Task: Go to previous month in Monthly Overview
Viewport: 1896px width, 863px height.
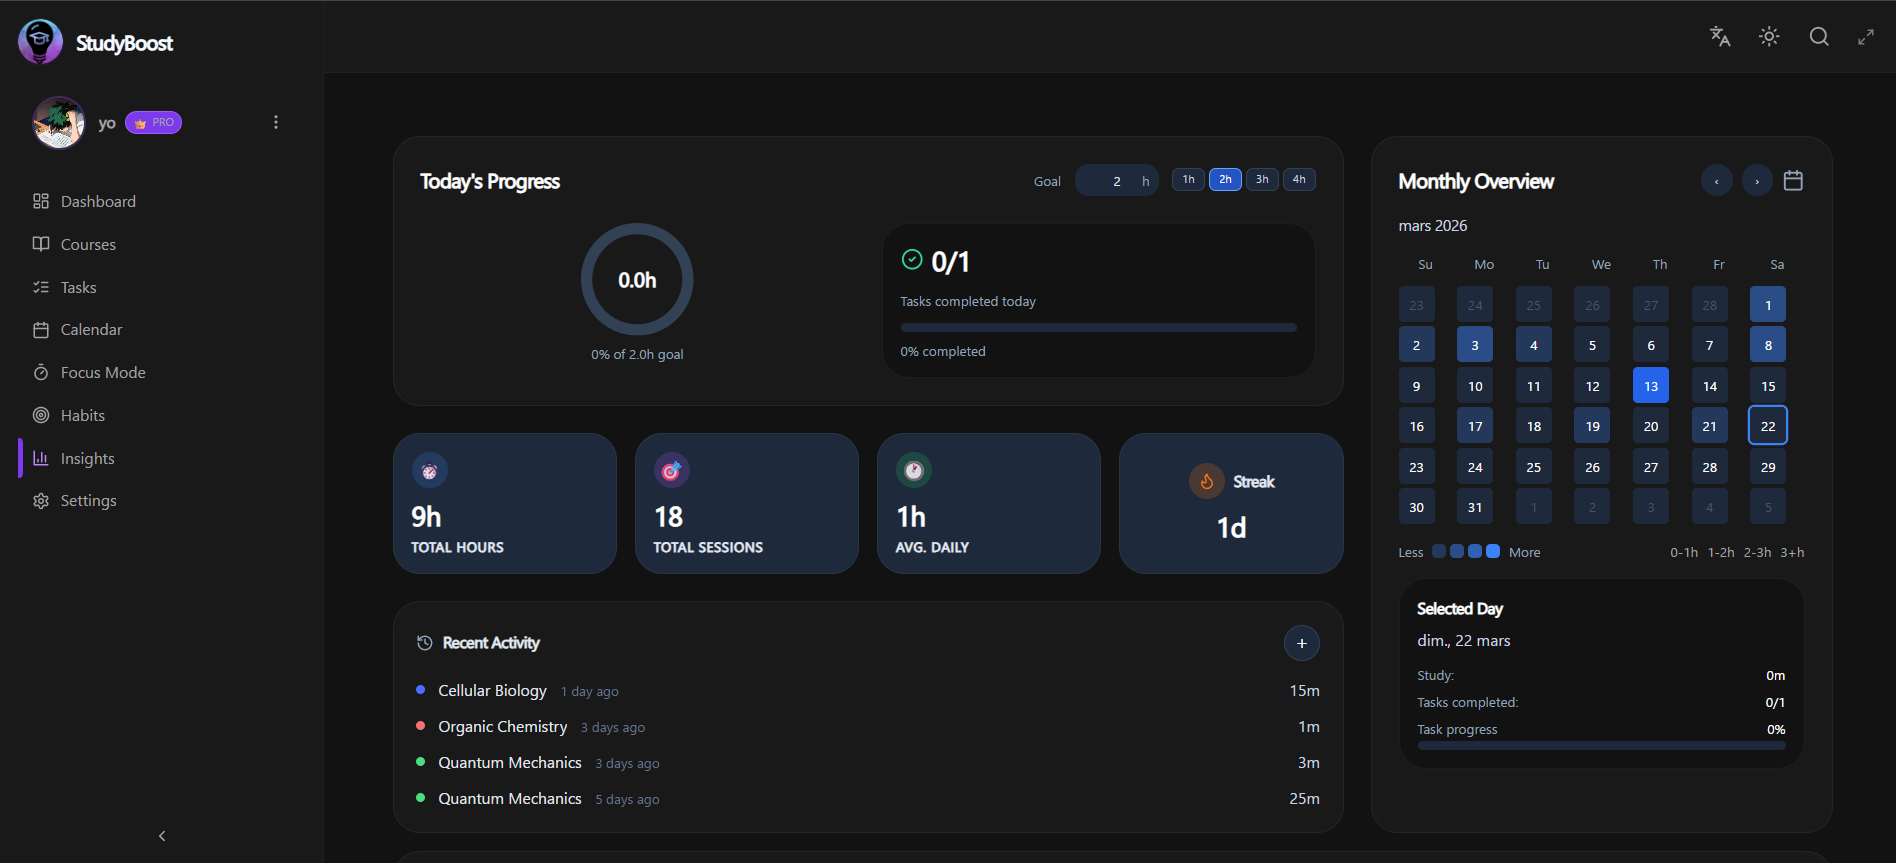Action: [x=1716, y=181]
